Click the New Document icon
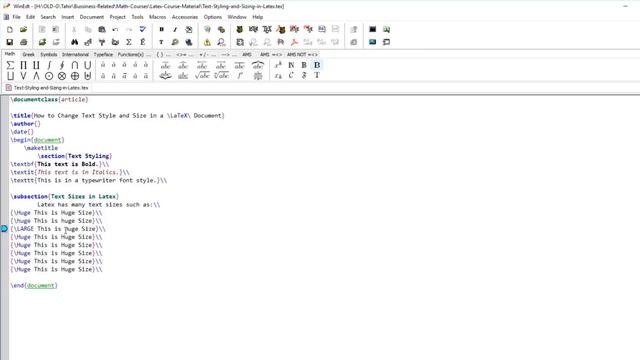 click(x=10, y=29)
